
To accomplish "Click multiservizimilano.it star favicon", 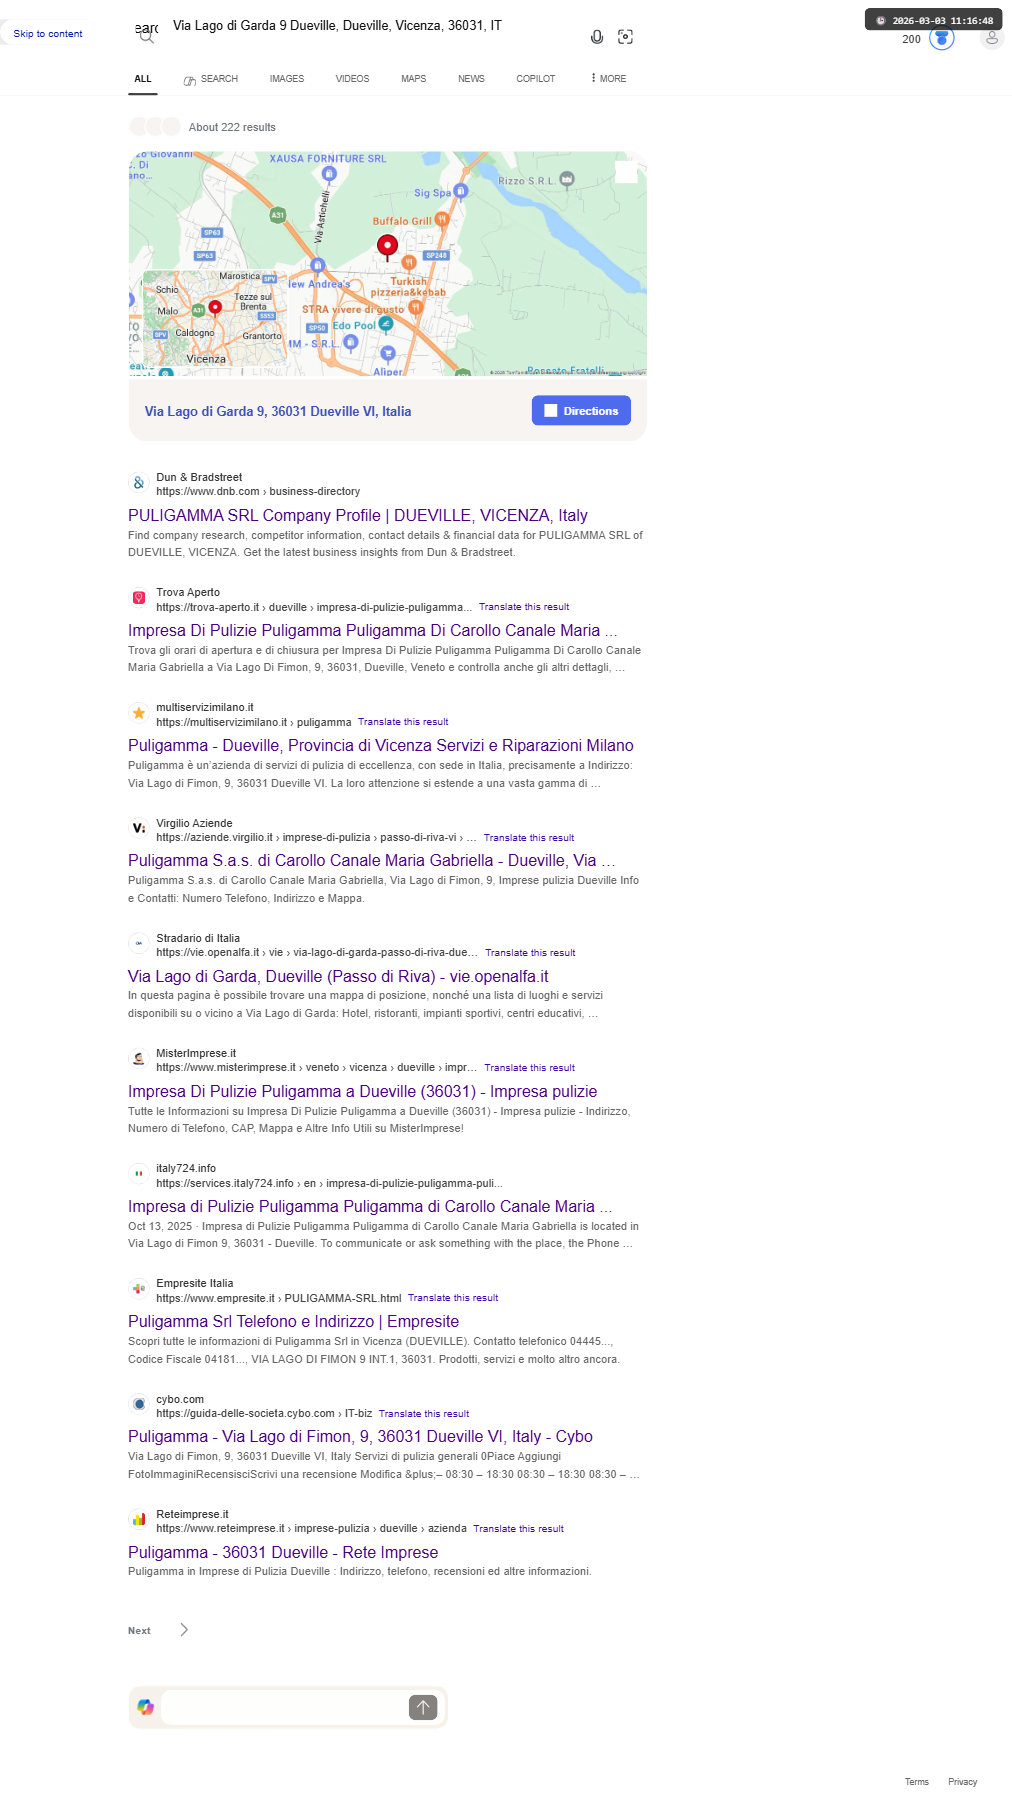I will (139, 713).
